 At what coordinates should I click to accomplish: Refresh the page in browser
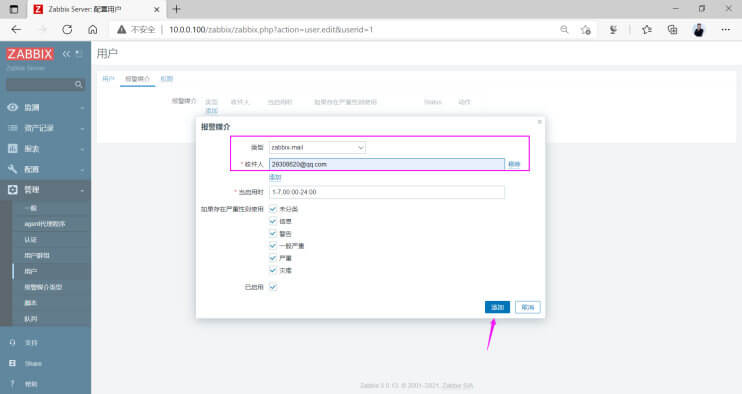click(x=67, y=29)
